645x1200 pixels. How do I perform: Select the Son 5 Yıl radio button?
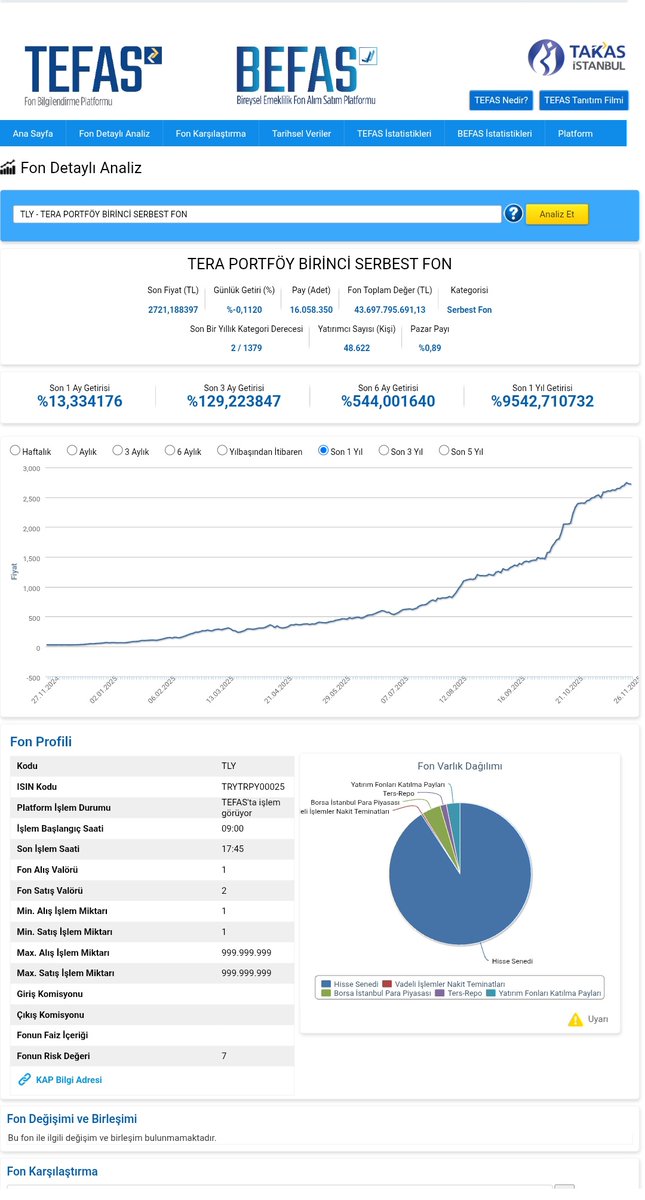[444, 451]
